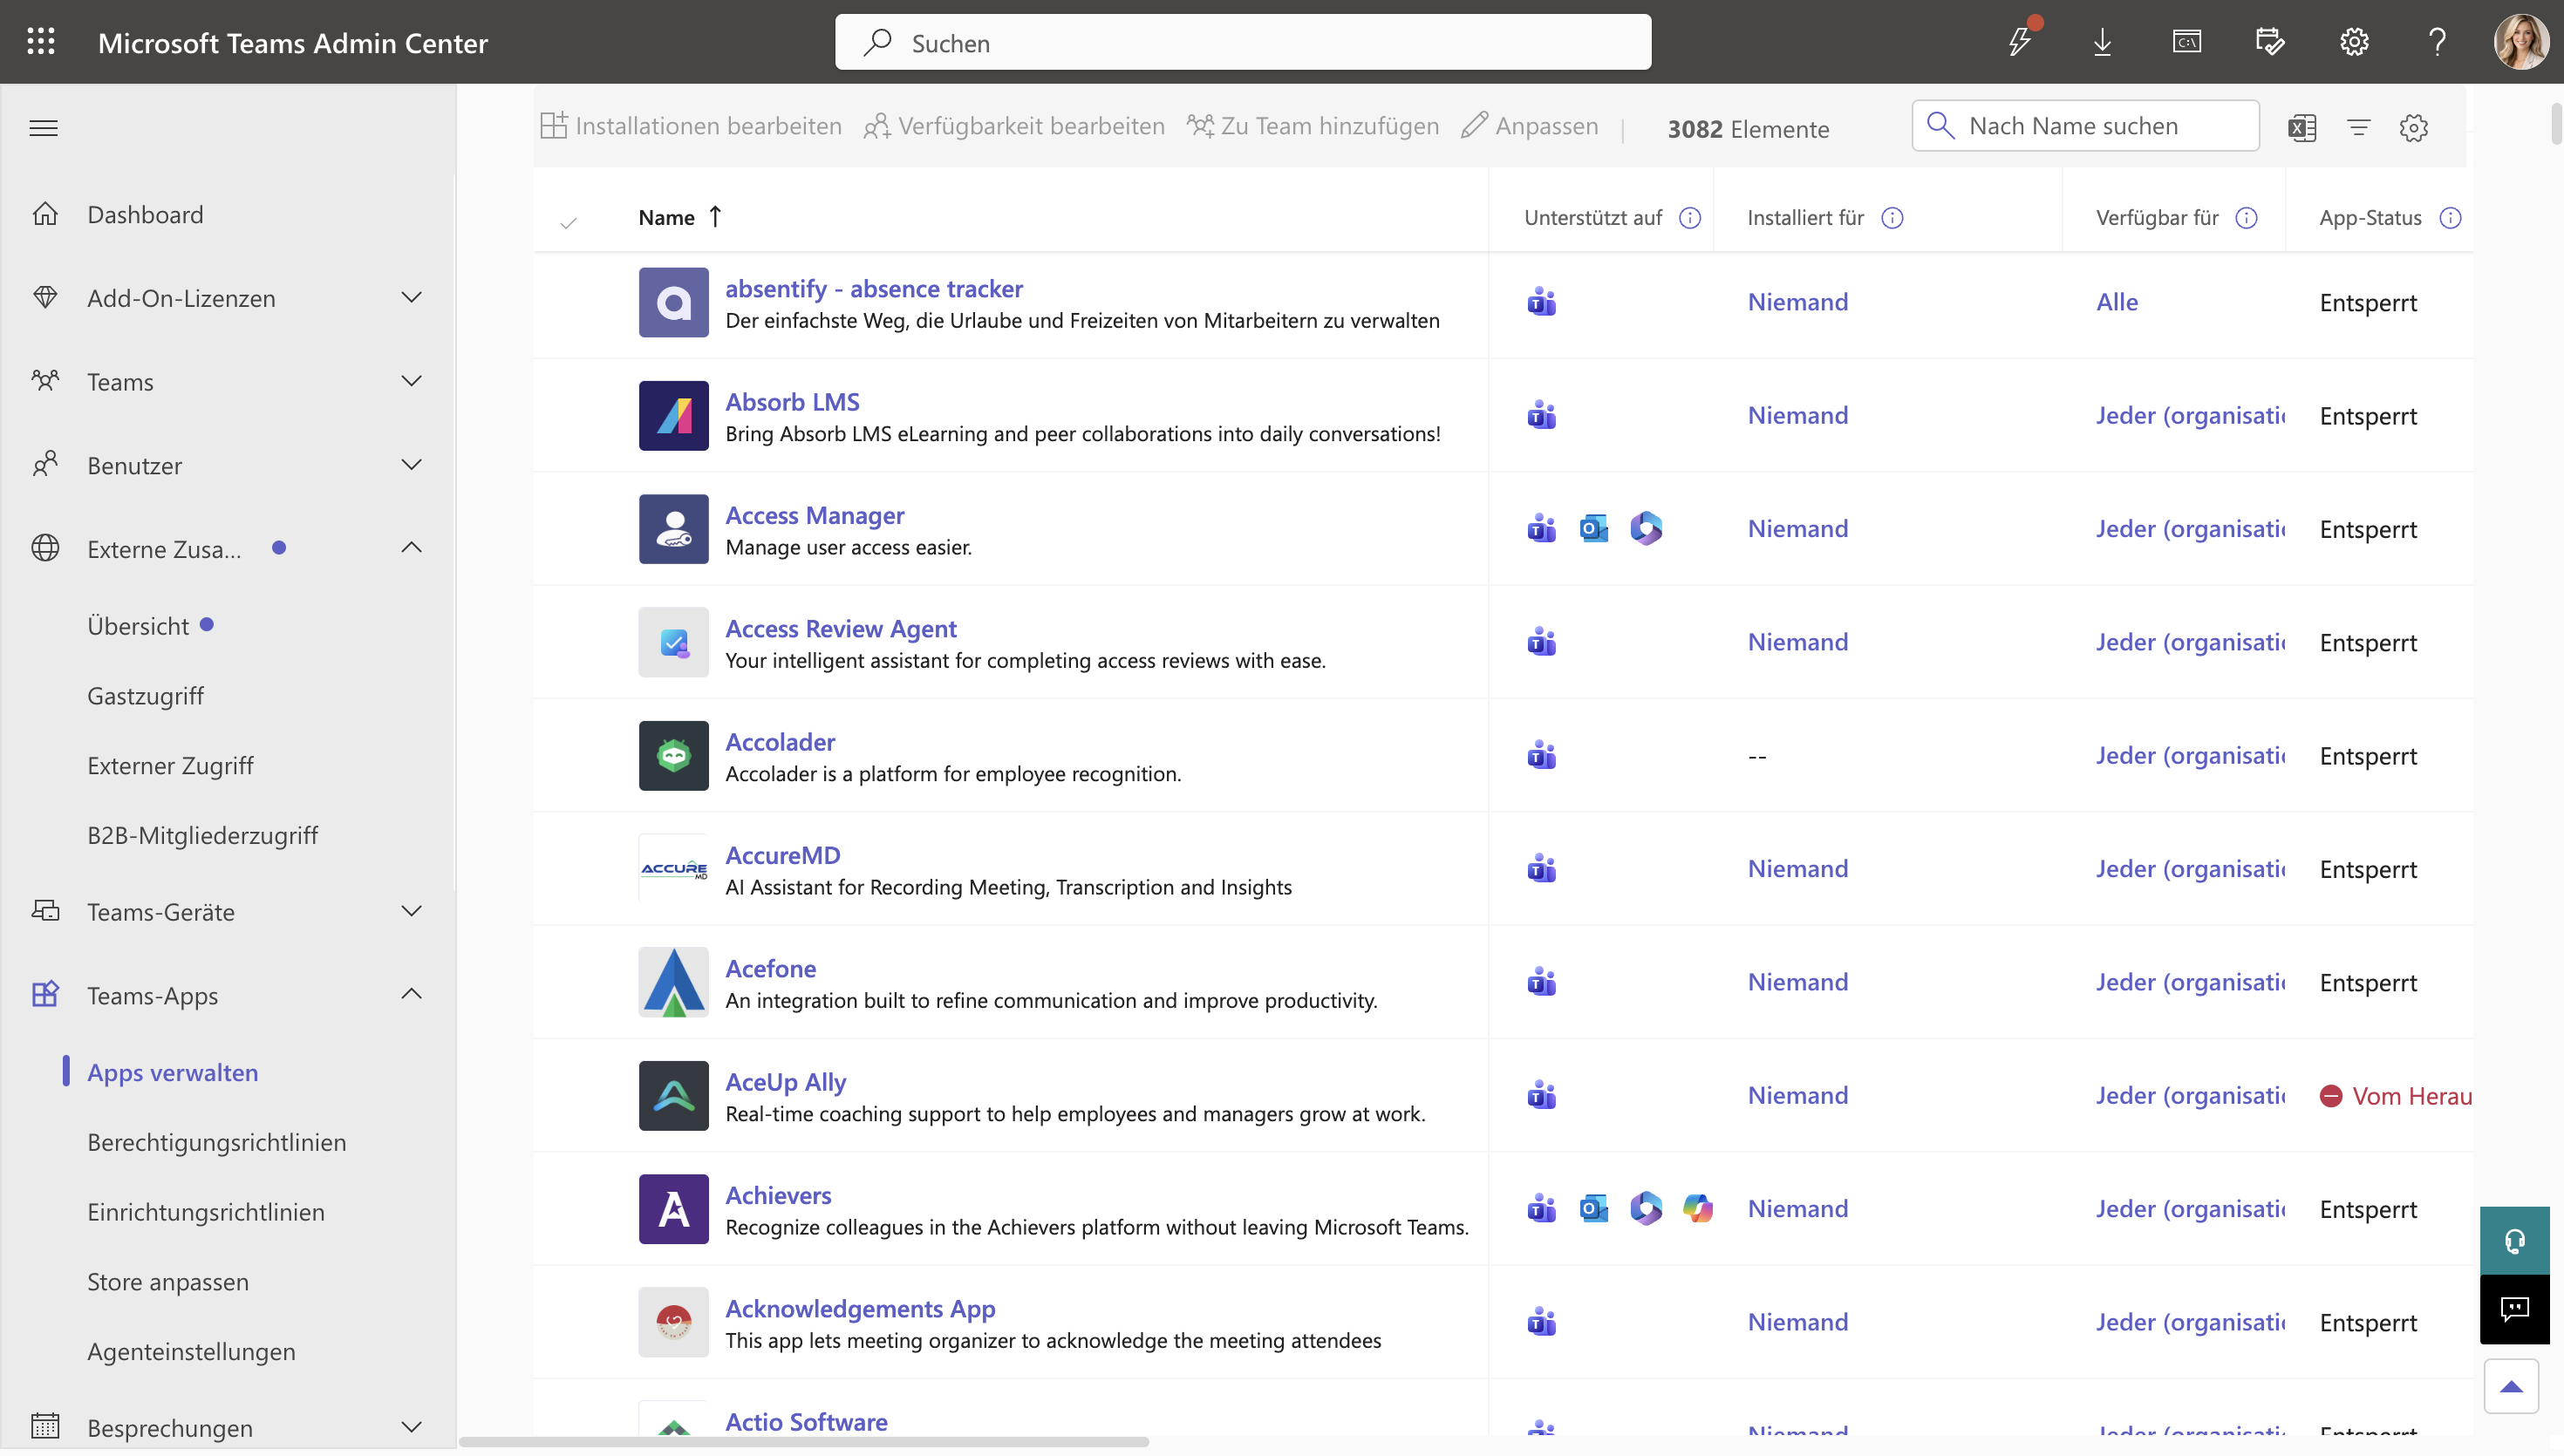Click the Anpassen toolbar button
Viewport: 2564px width, 1456px height.
1529,126
